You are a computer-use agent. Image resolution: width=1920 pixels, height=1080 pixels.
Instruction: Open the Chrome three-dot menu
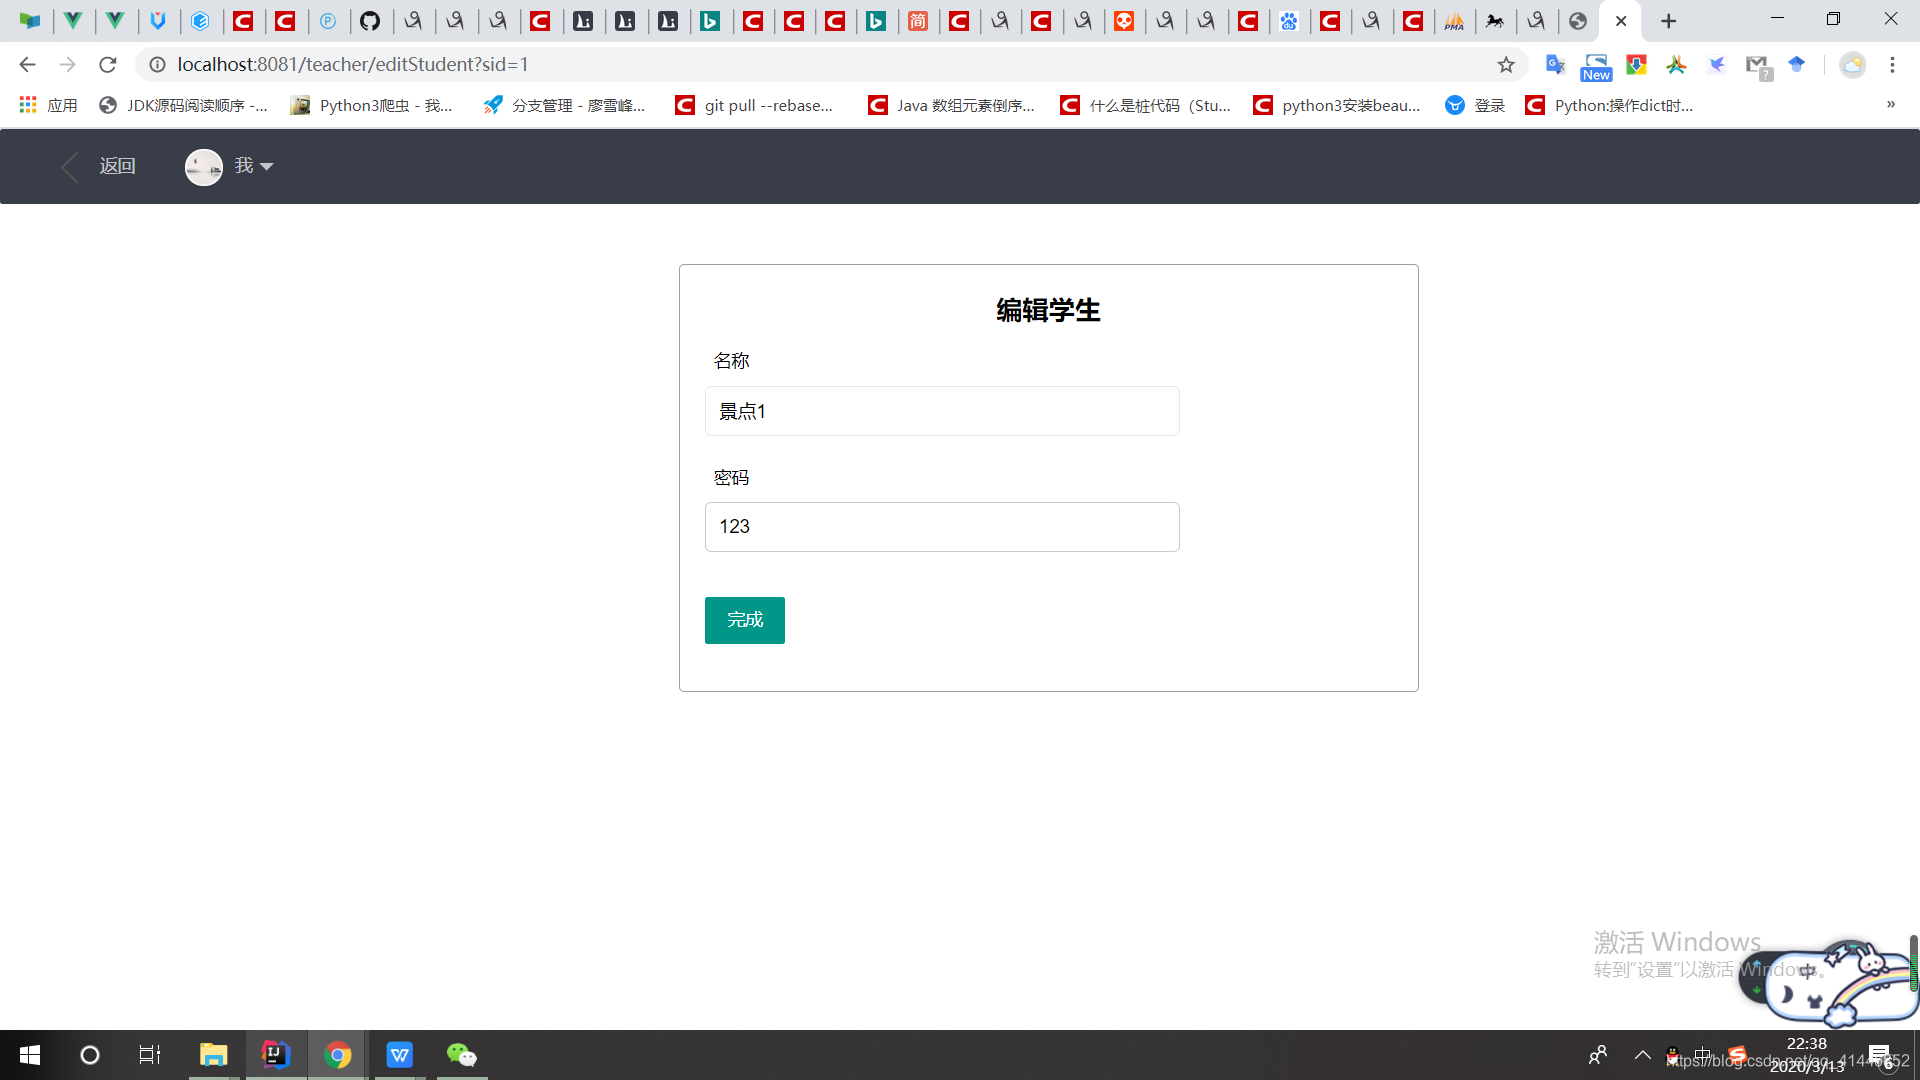(x=1893, y=64)
